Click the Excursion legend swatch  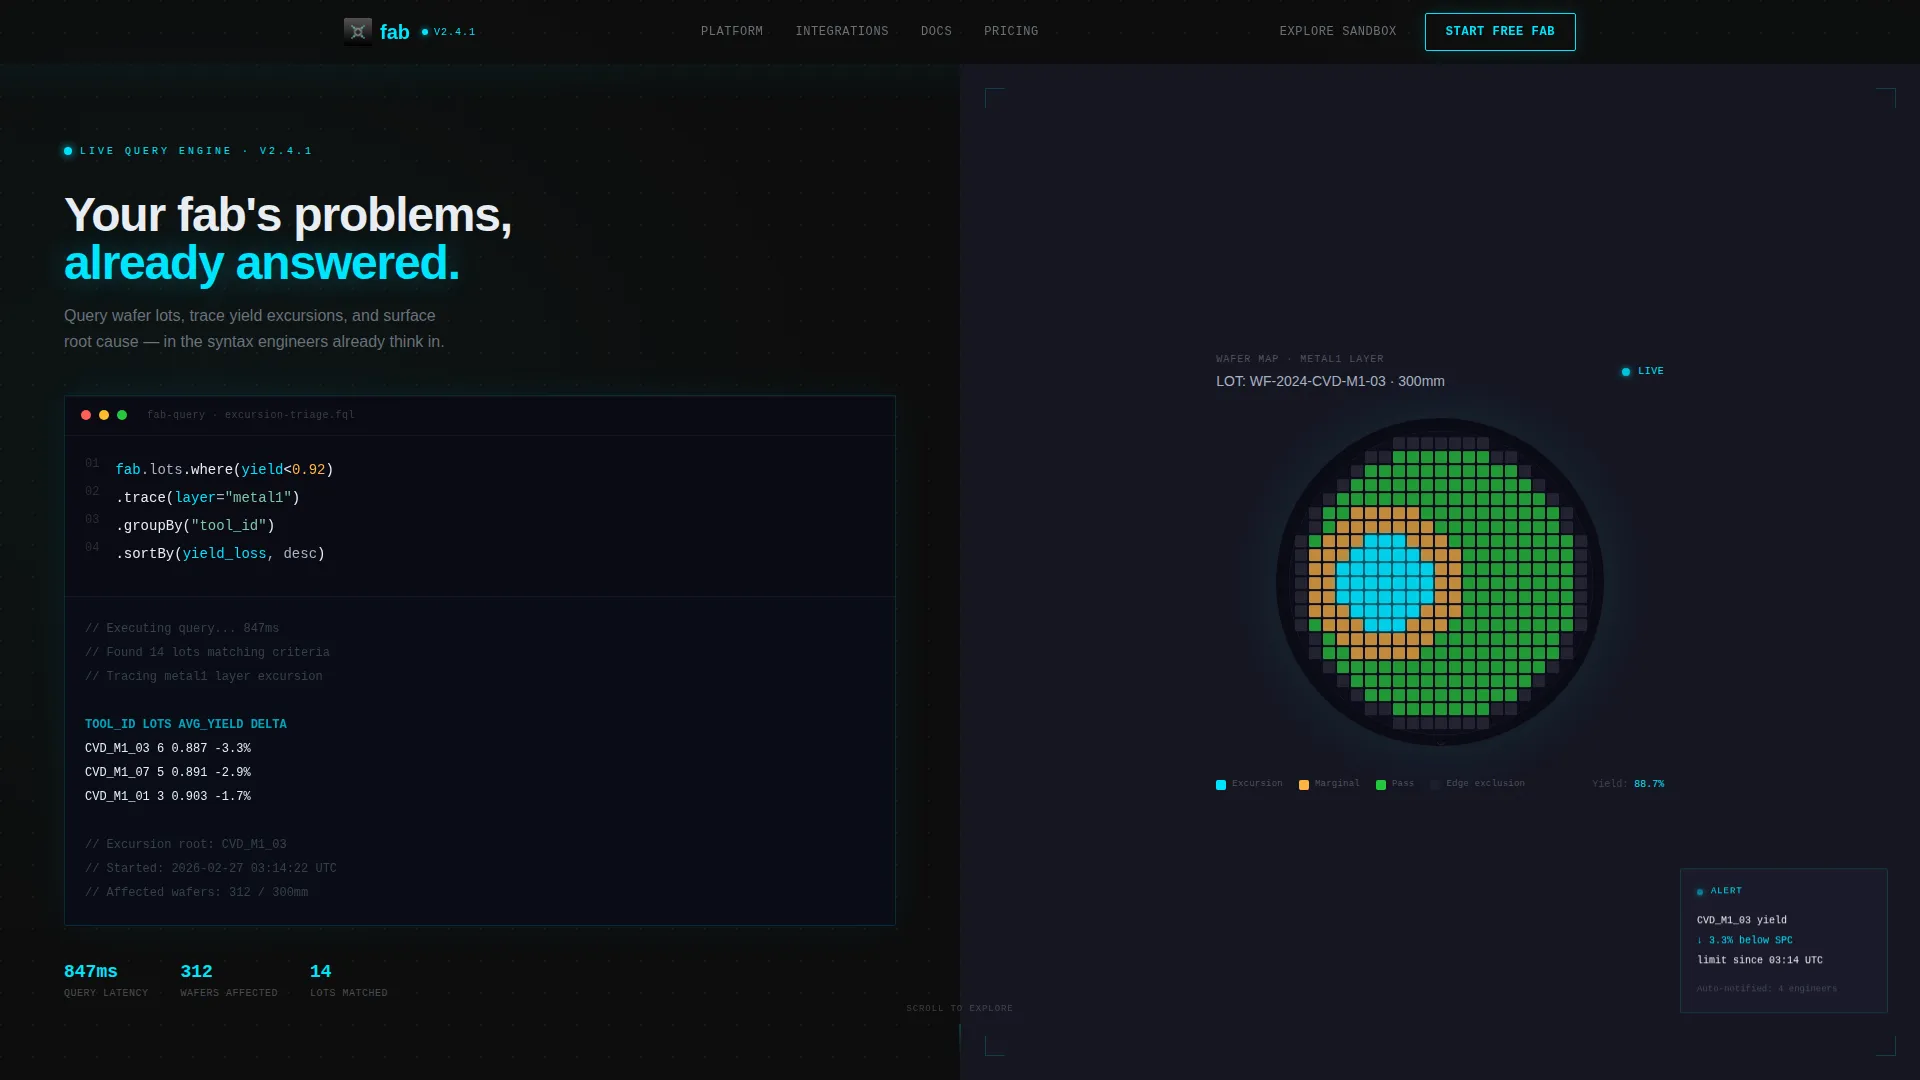(1221, 784)
